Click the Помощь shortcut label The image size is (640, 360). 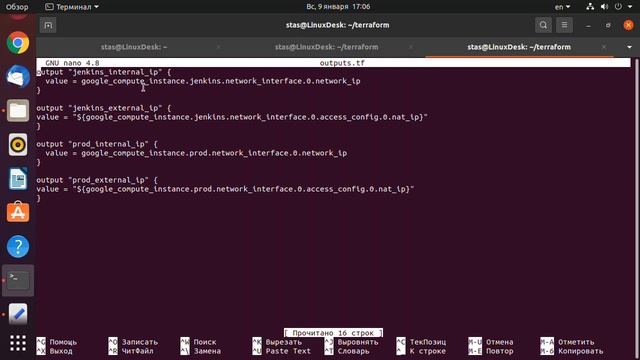(63, 342)
